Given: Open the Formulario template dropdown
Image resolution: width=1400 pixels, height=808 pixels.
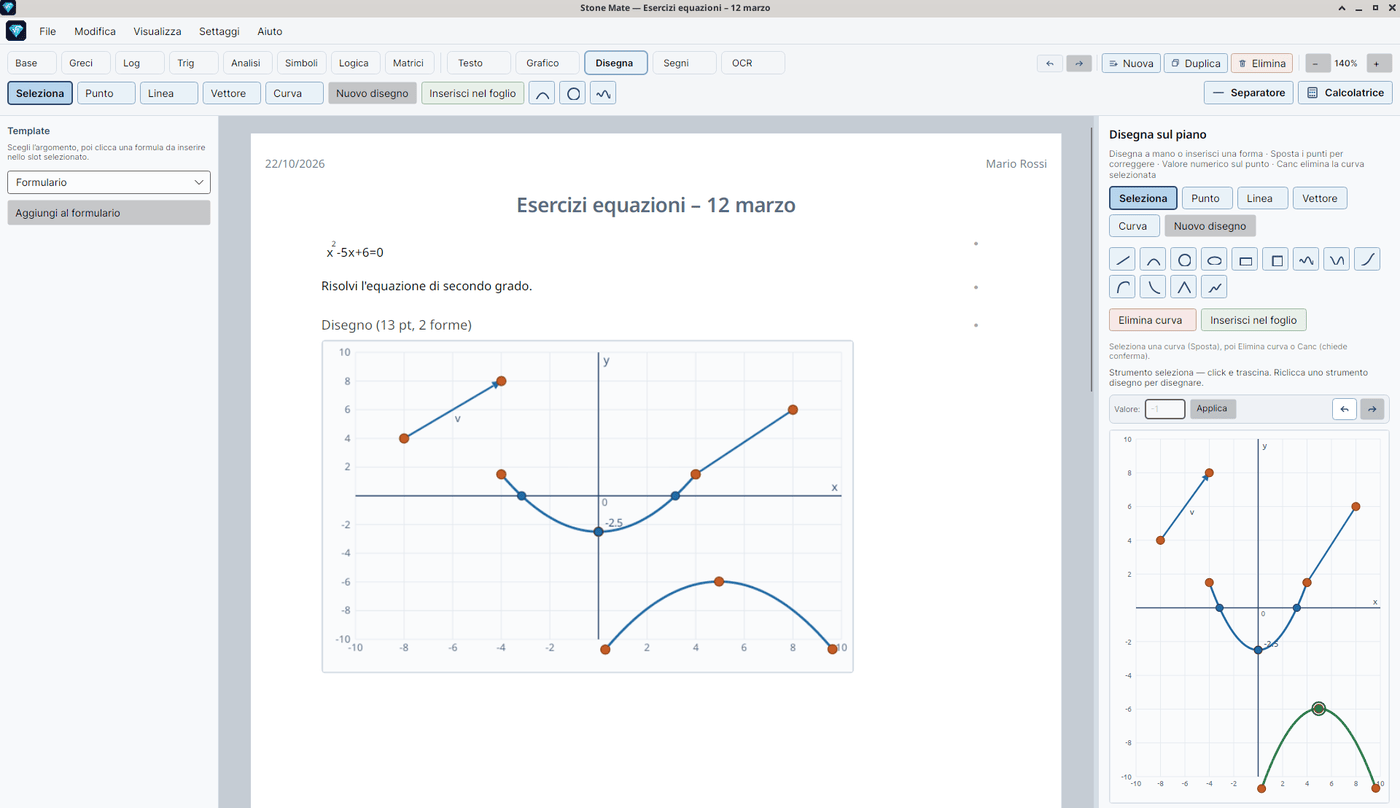Looking at the screenshot, I should tap(109, 182).
